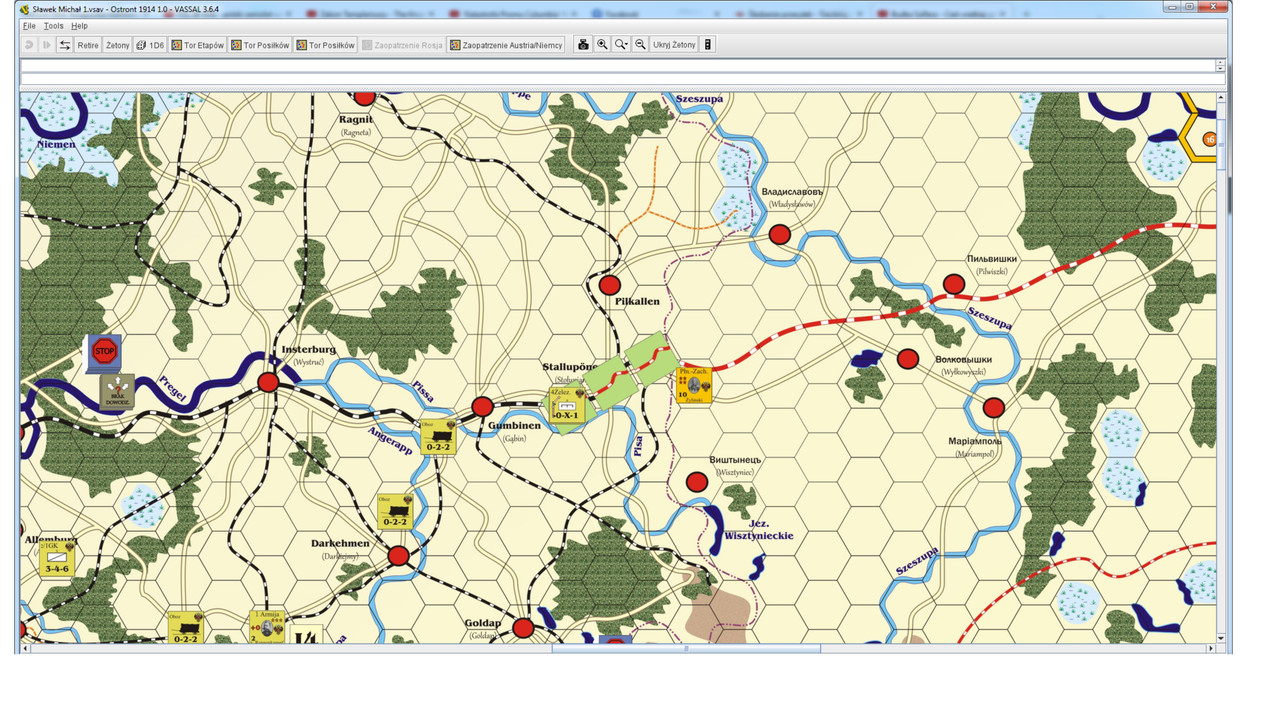Screen dimensions: 1280x717
Task: Click the step-forward log icon
Action: tap(46, 45)
